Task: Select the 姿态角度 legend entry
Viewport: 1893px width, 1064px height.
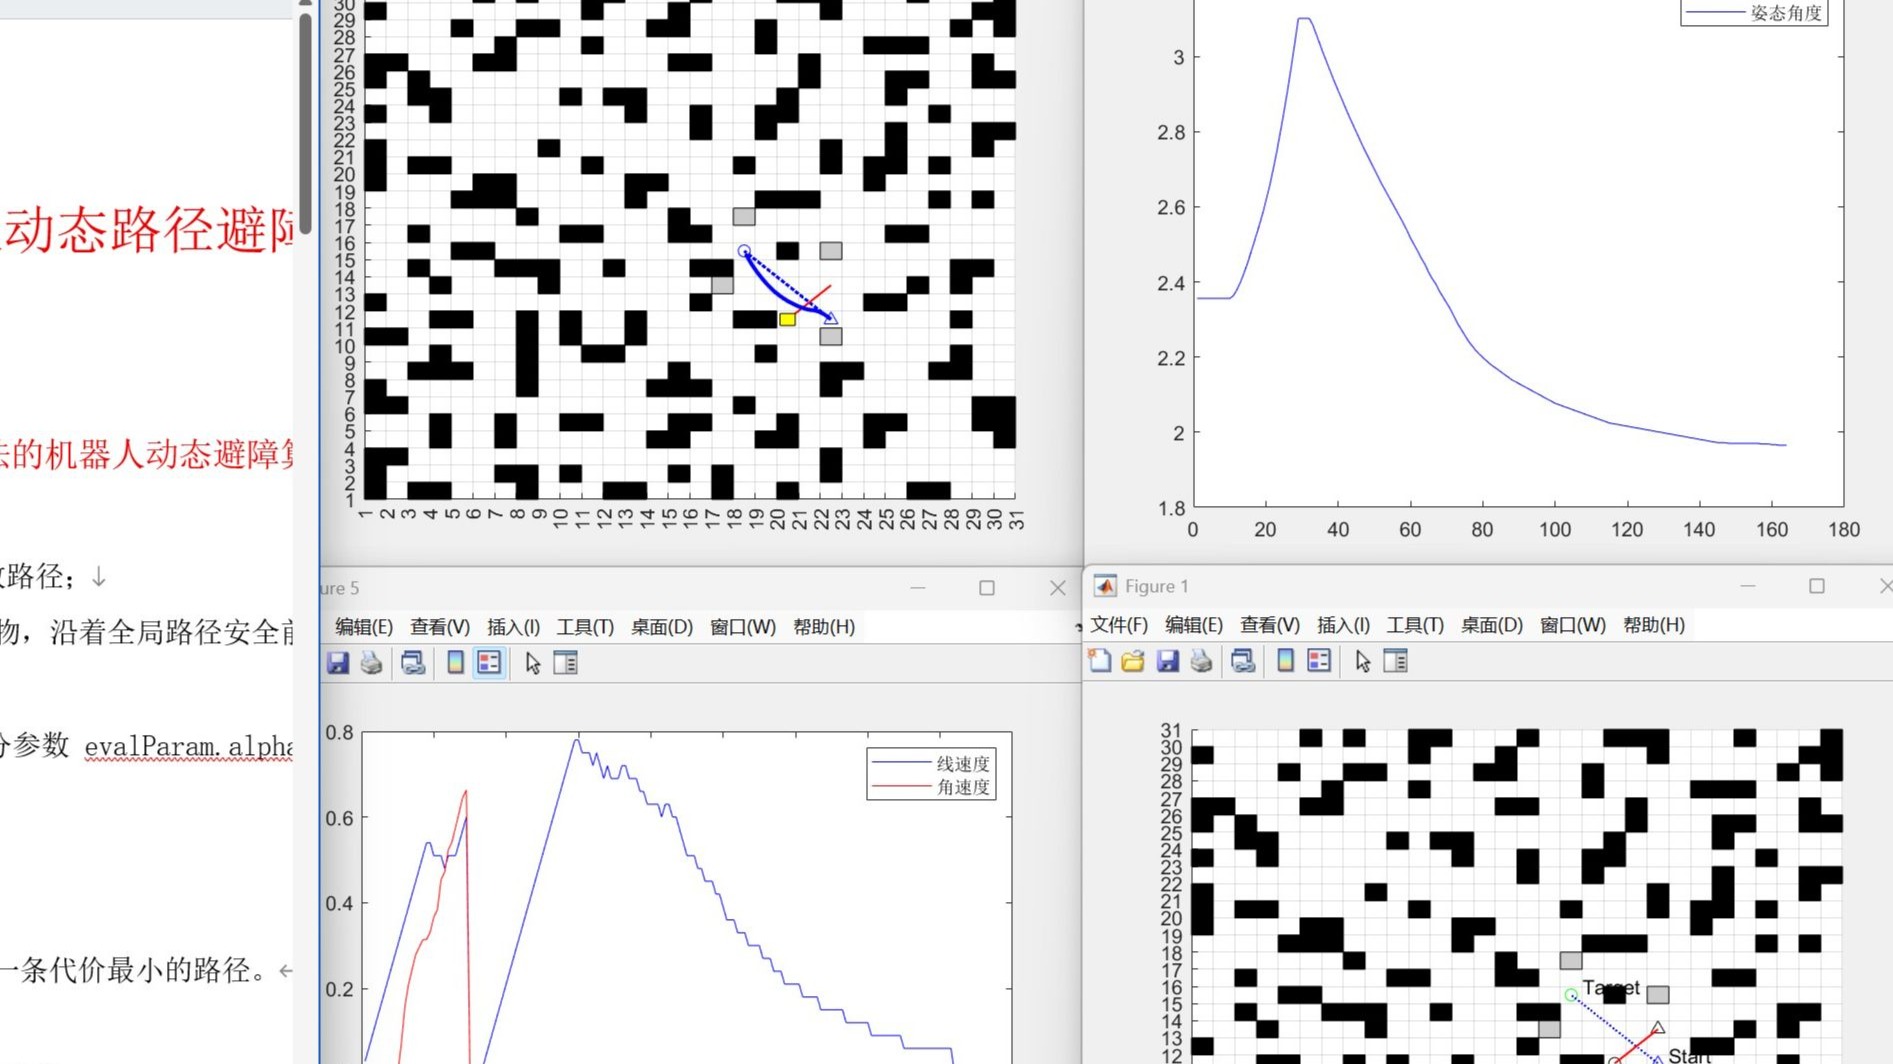Action: click(1754, 13)
